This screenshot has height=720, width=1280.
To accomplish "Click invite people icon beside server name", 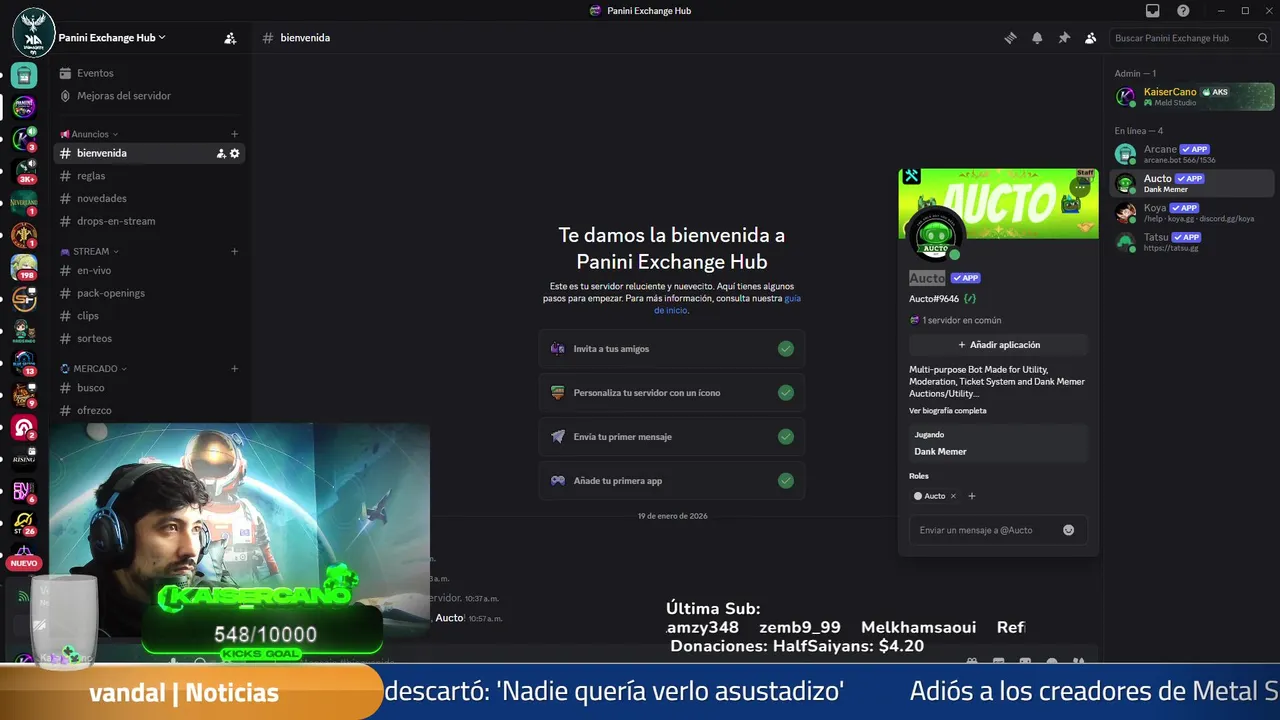I will [230, 38].
